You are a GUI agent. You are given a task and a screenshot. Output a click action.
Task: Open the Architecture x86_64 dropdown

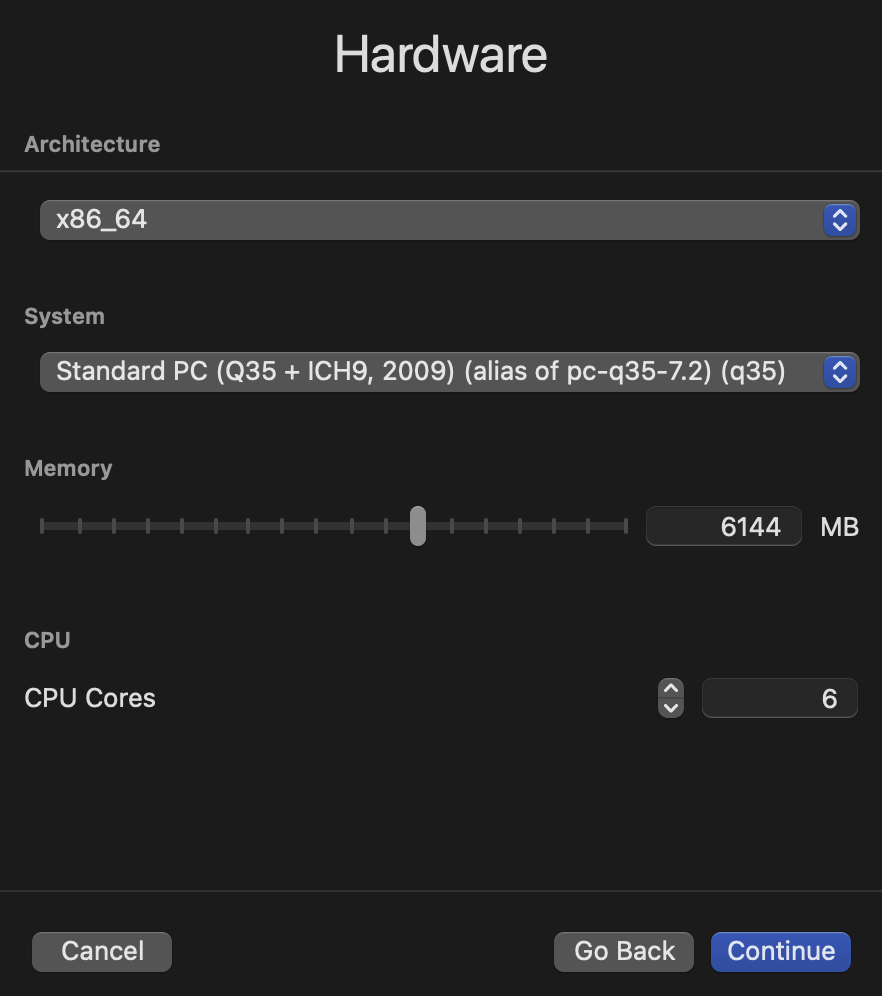450,220
